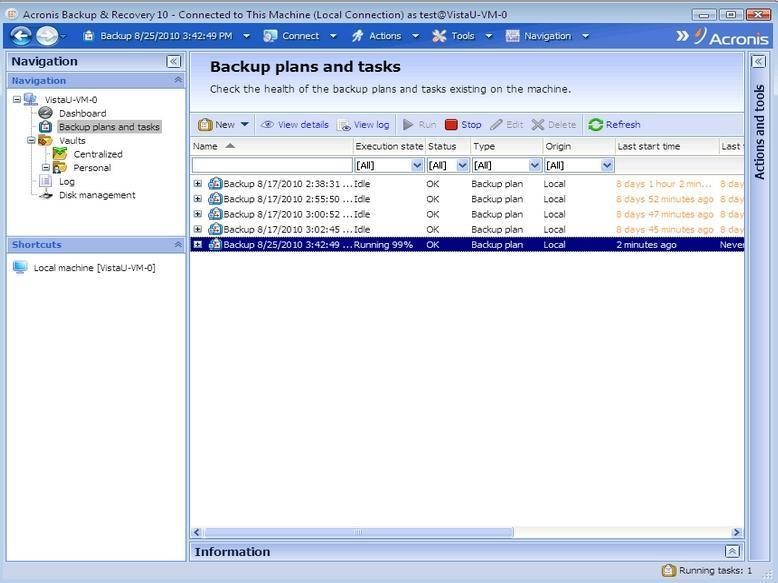Open Status filter dropdown
The width and height of the screenshot is (778, 583).
462,165
